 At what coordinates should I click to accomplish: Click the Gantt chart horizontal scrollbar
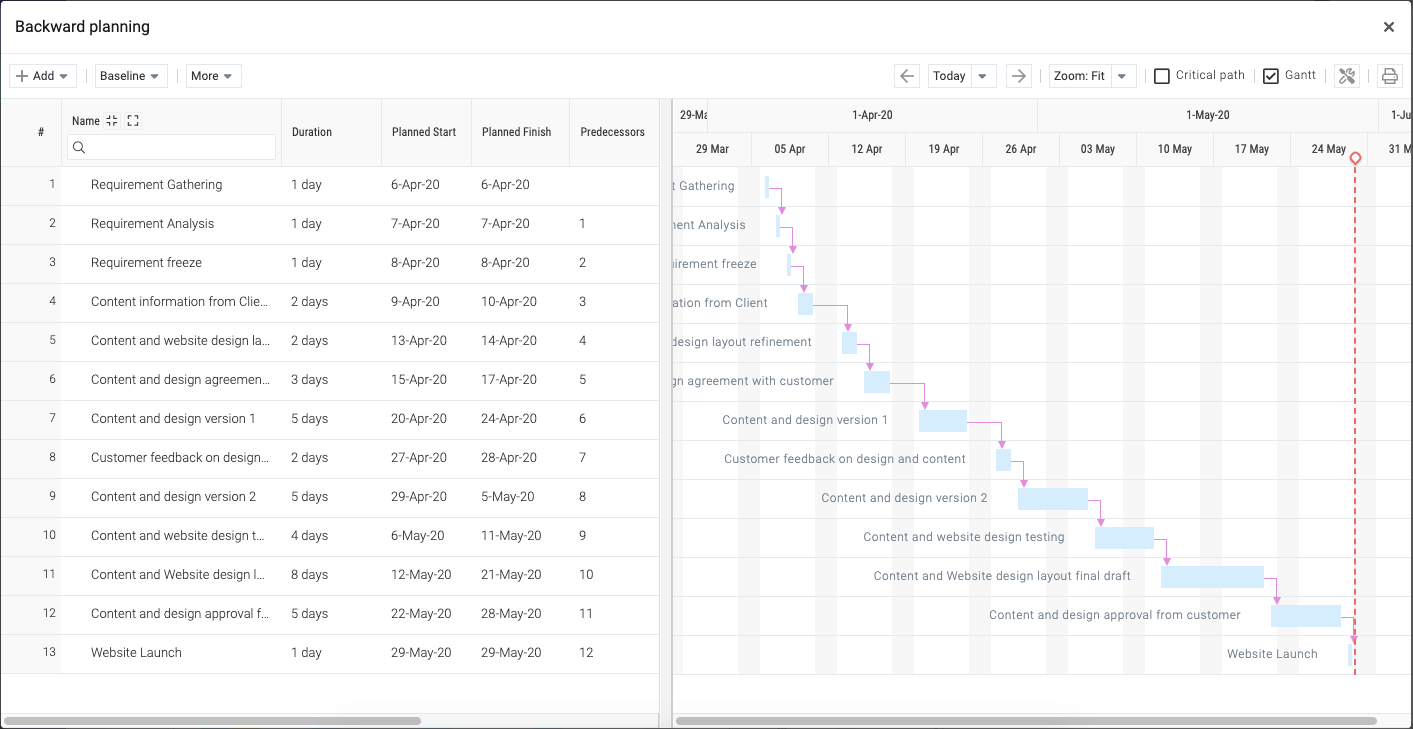[1027, 720]
